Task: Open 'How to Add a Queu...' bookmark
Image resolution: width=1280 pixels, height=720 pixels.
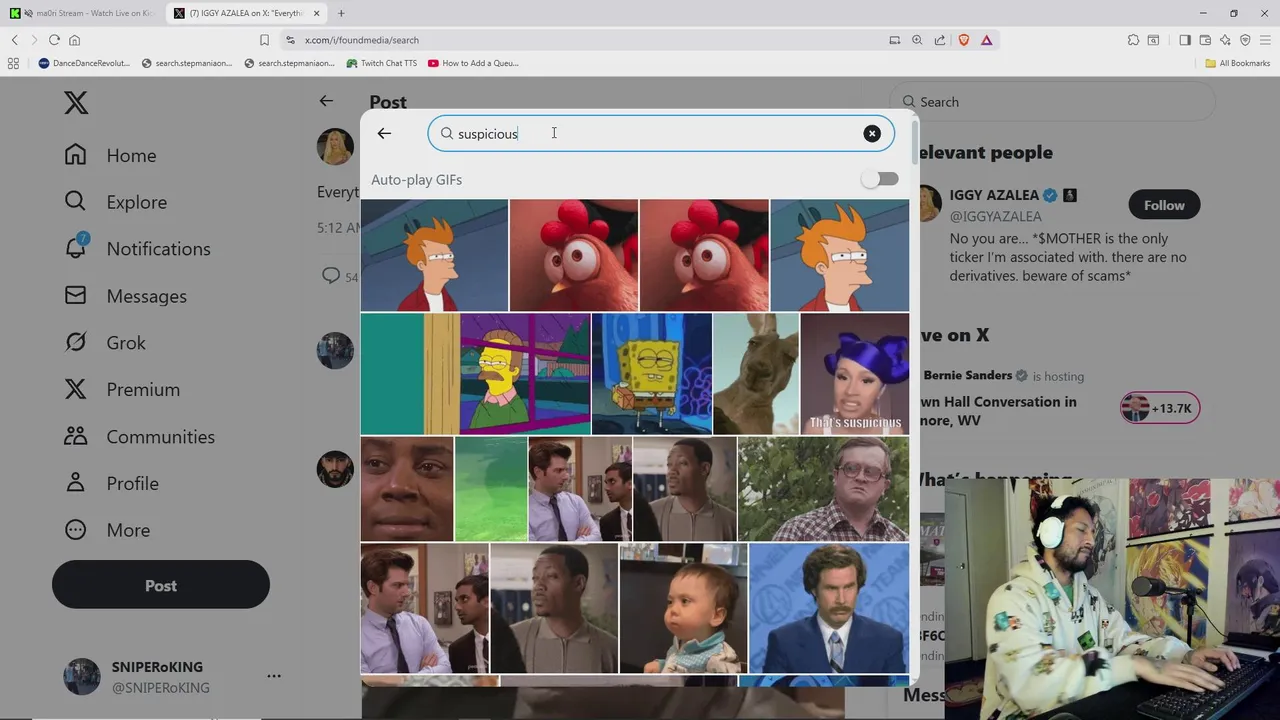Action: (473, 63)
